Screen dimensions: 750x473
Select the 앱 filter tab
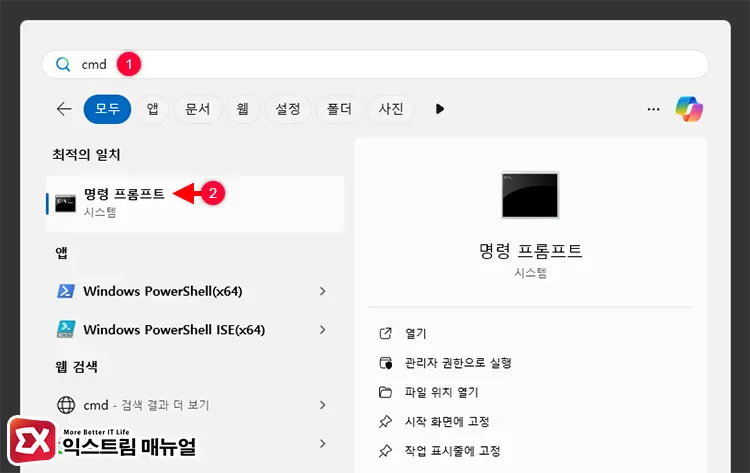pos(153,109)
